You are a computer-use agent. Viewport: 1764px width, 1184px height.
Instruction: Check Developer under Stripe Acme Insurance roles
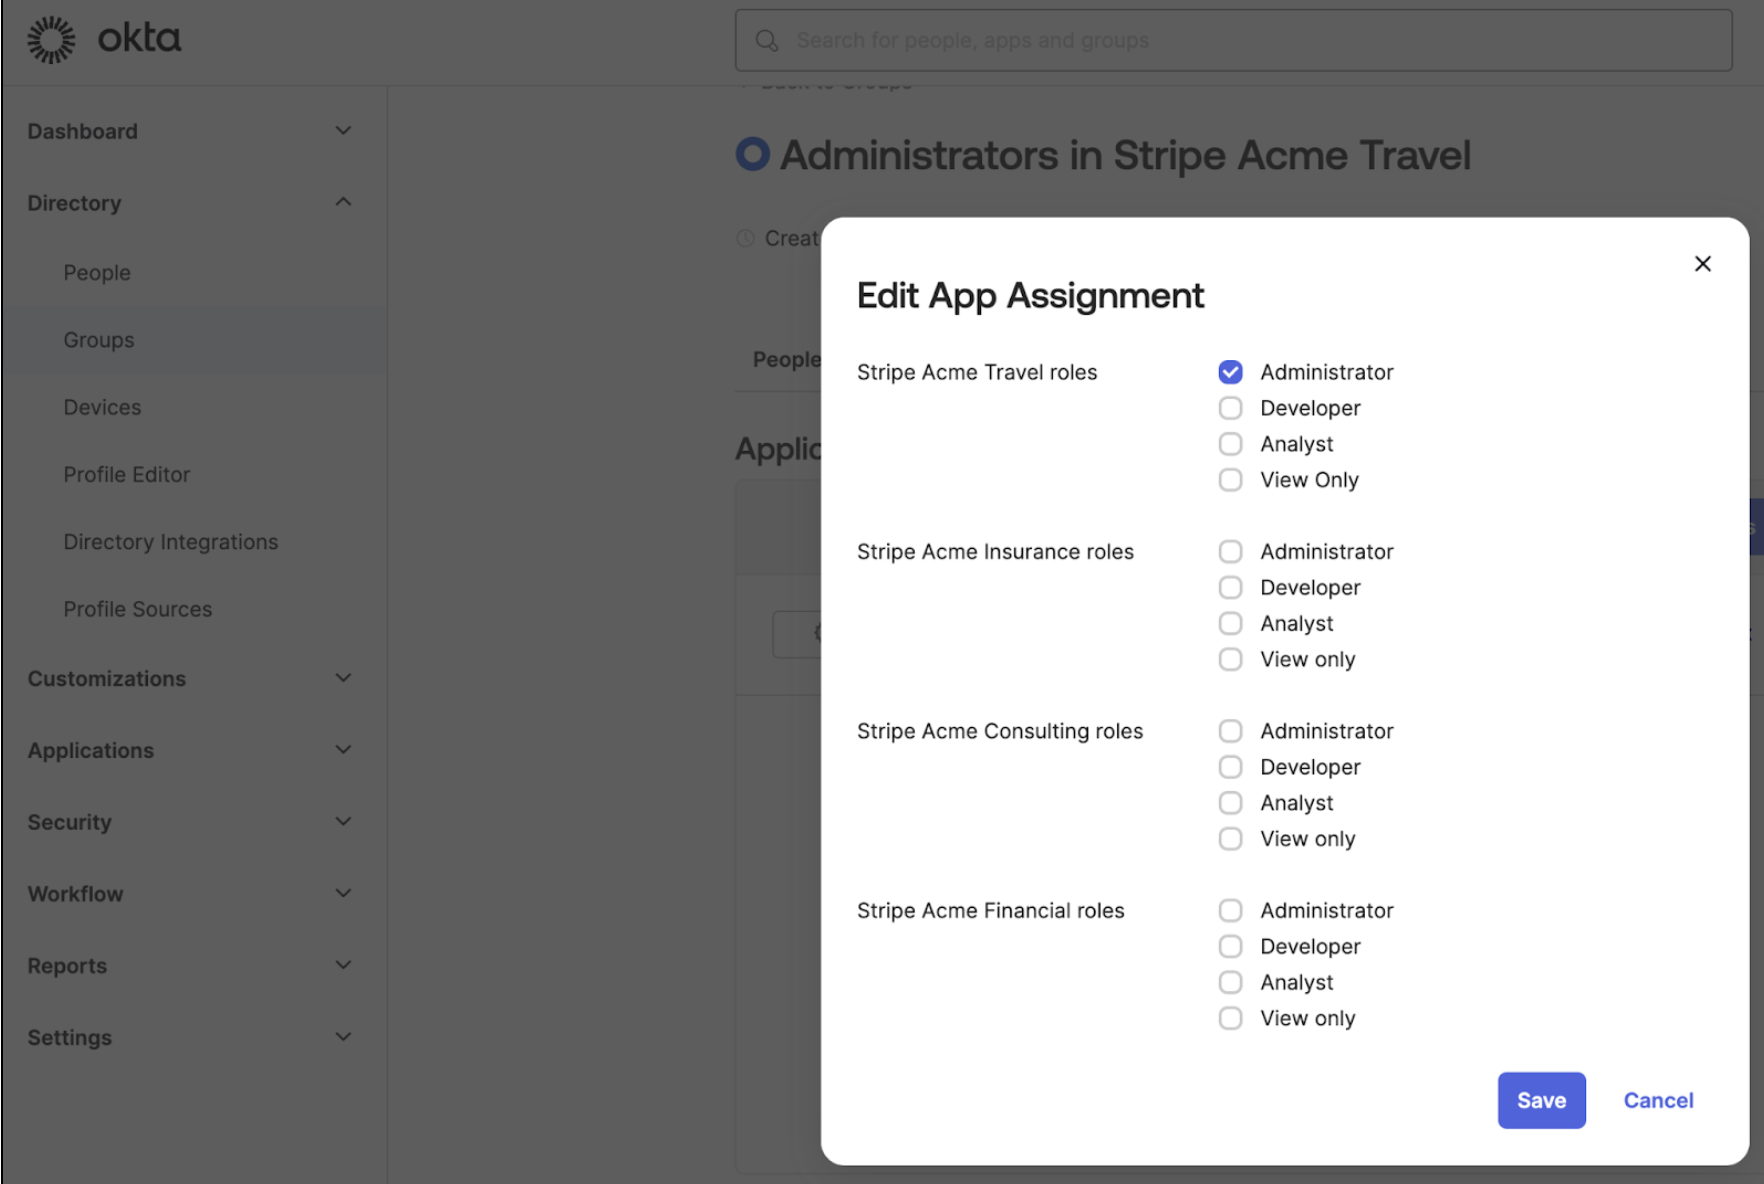1230,588
